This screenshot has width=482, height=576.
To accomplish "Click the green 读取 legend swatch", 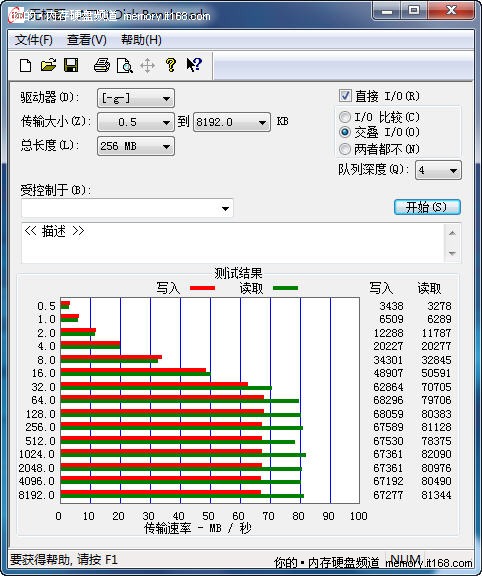I will point(285,288).
